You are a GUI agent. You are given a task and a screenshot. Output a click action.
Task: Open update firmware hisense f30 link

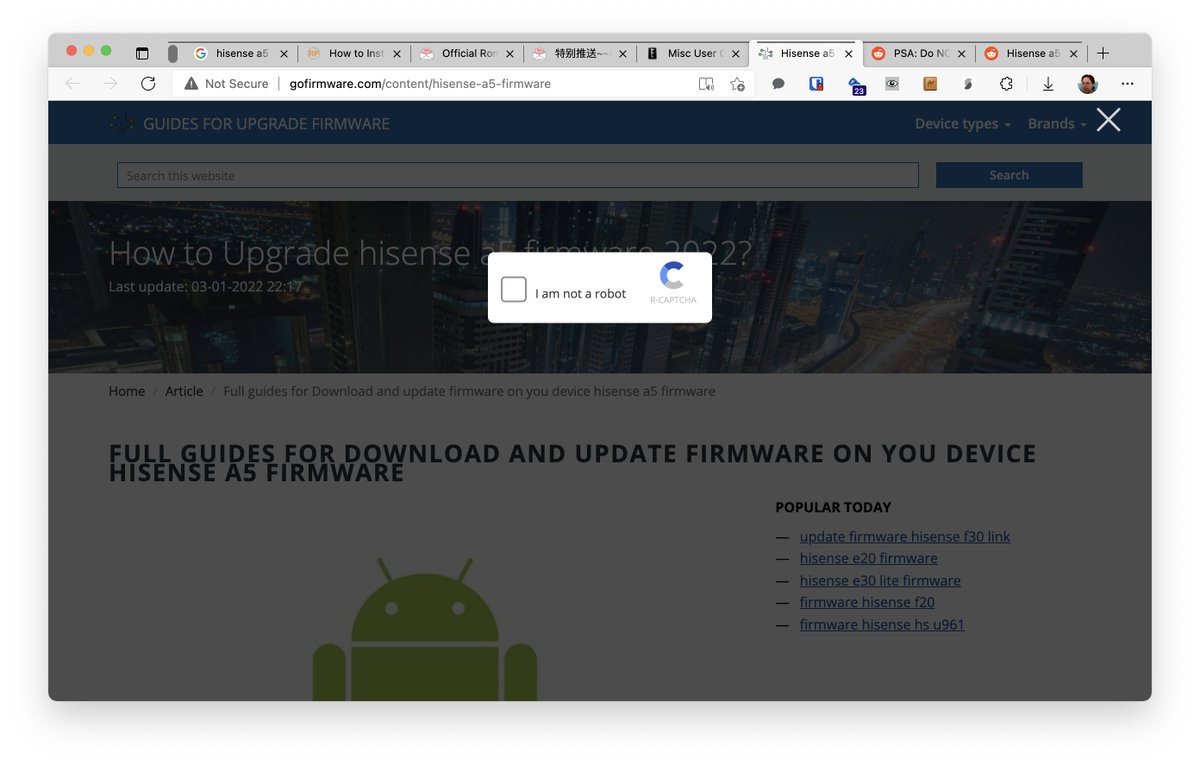tap(905, 537)
